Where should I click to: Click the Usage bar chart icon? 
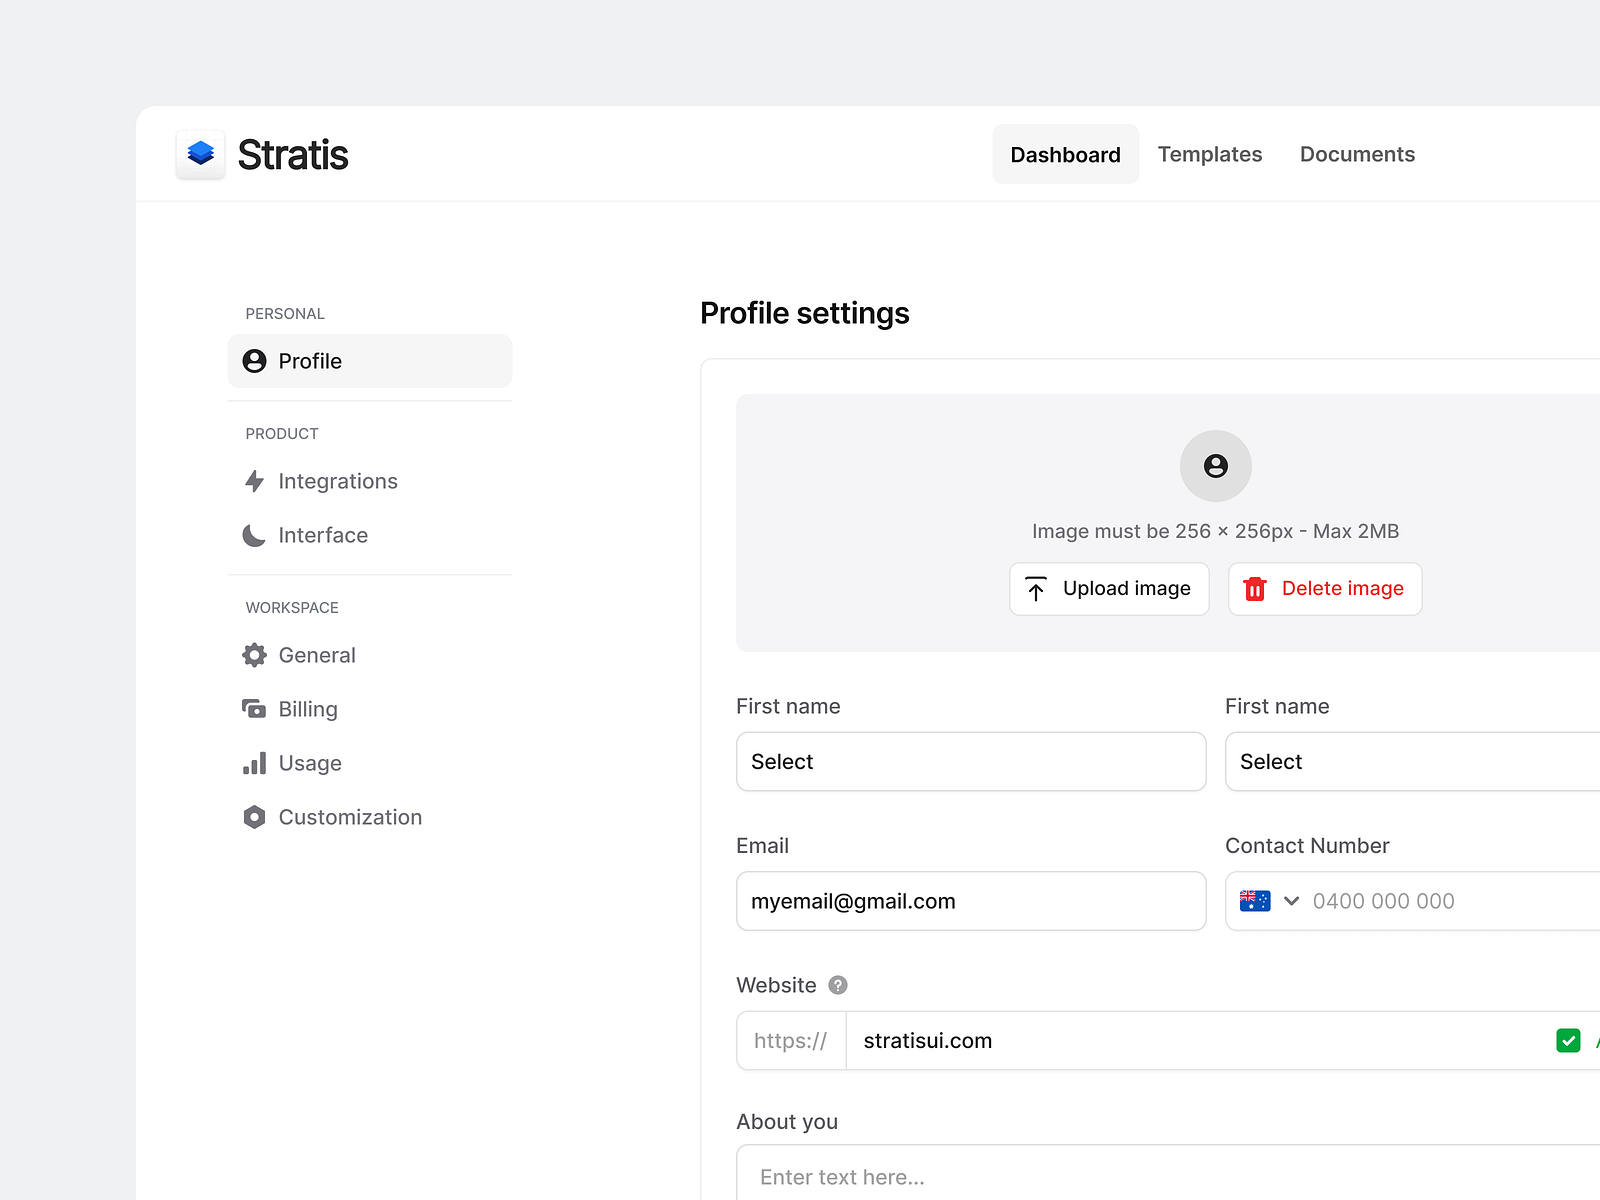254,763
